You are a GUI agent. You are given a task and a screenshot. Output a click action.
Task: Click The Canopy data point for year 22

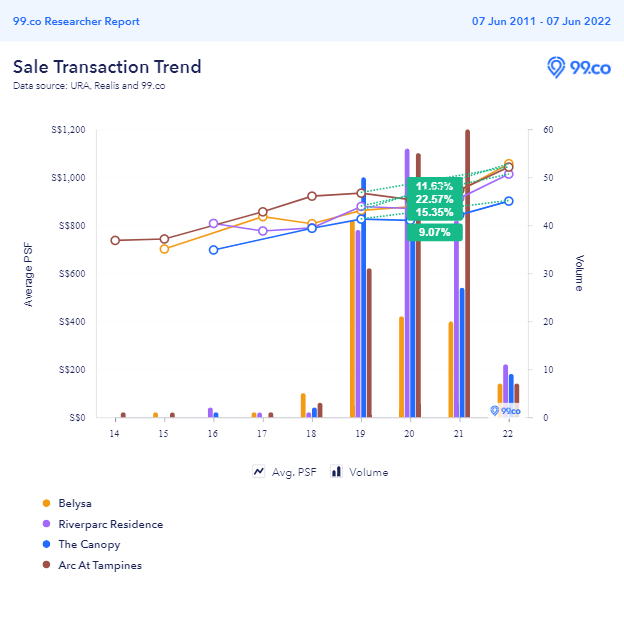[x=509, y=201]
